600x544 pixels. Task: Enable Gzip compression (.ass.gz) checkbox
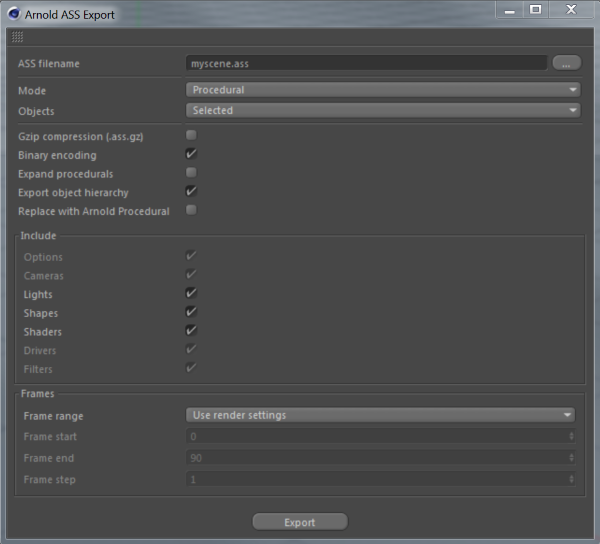click(191, 135)
